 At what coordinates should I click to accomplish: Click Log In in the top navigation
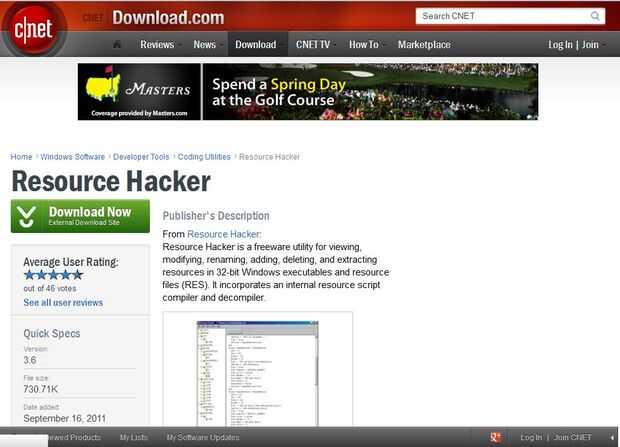click(560, 45)
